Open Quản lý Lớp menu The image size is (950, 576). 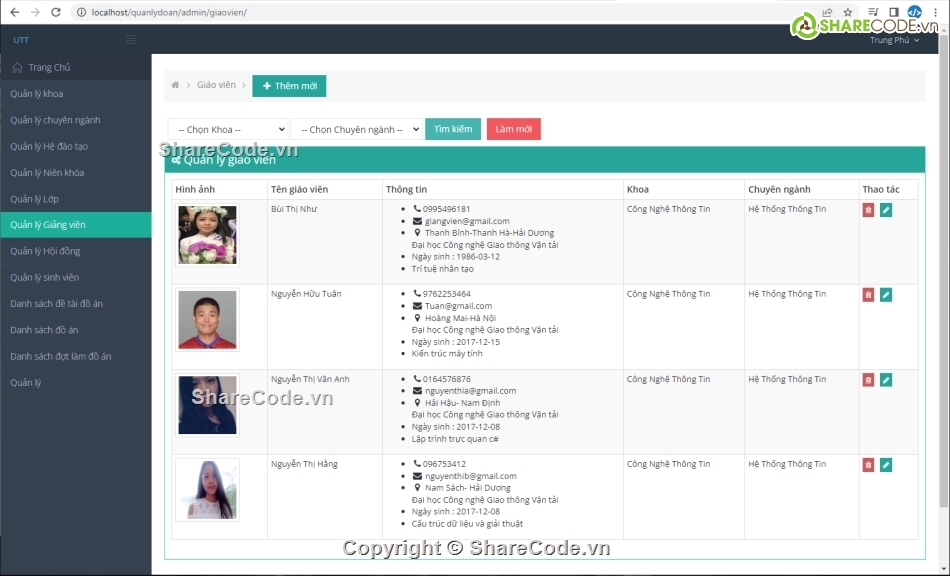tap(76, 199)
